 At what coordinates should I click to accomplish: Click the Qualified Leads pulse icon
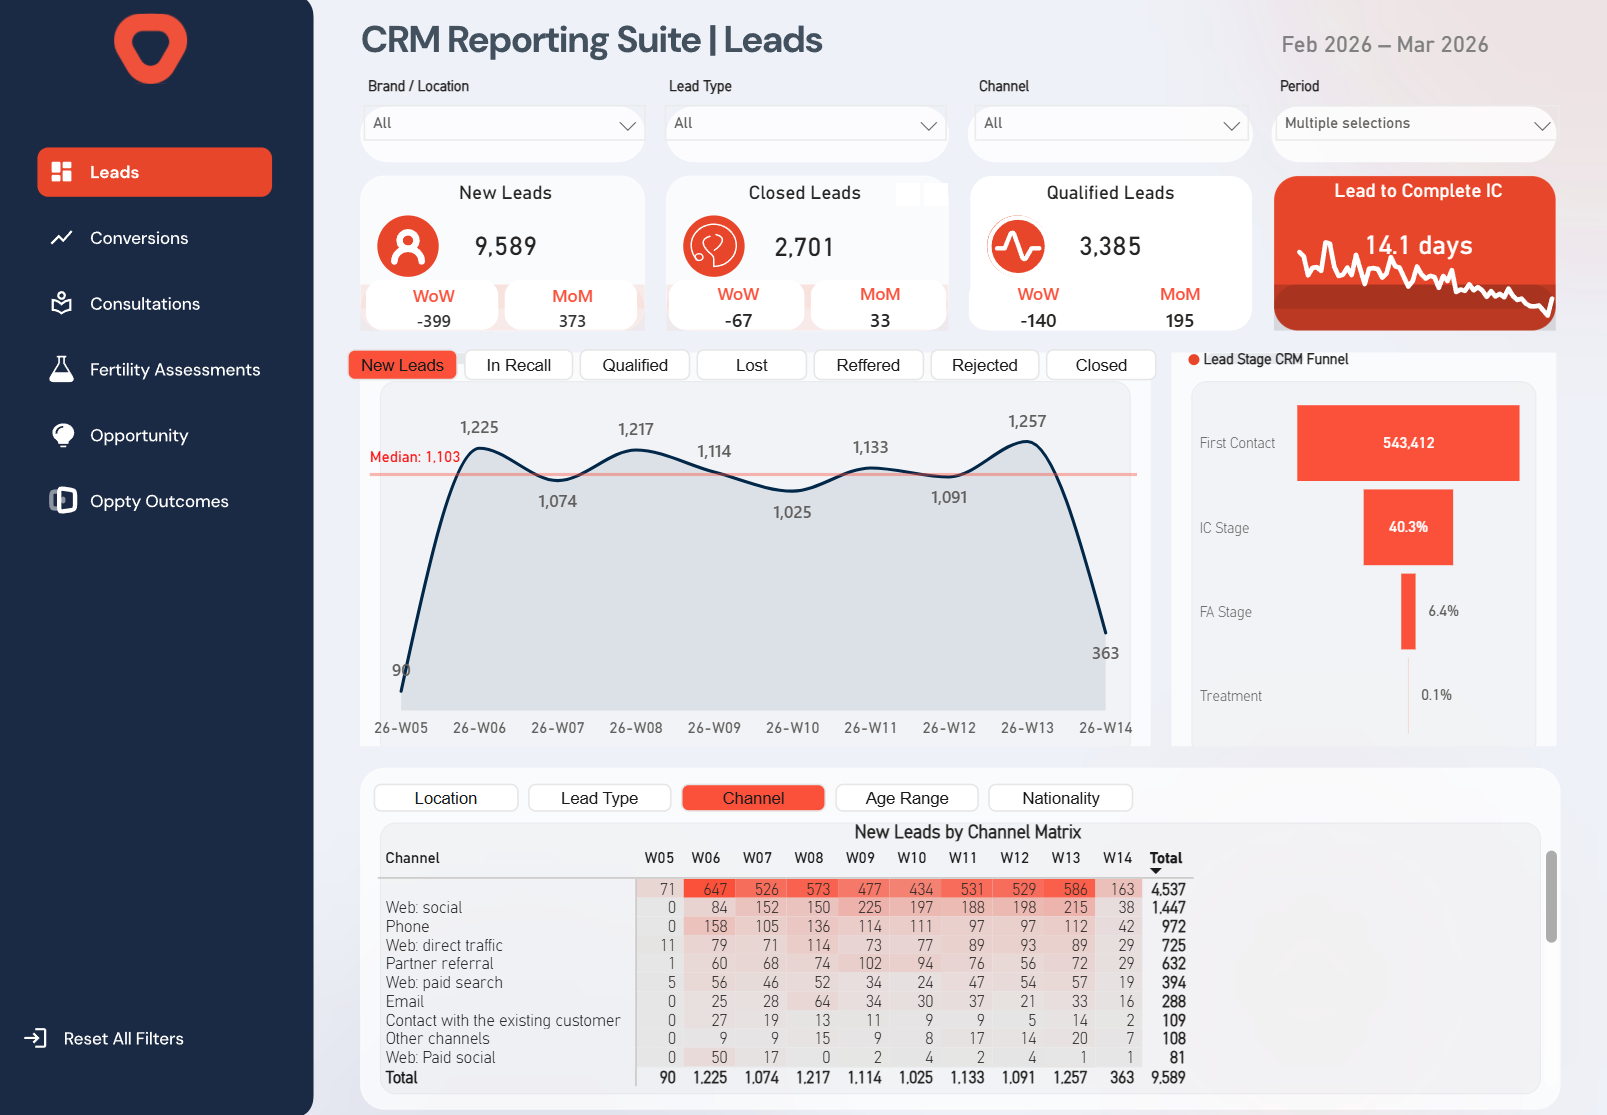point(1018,246)
